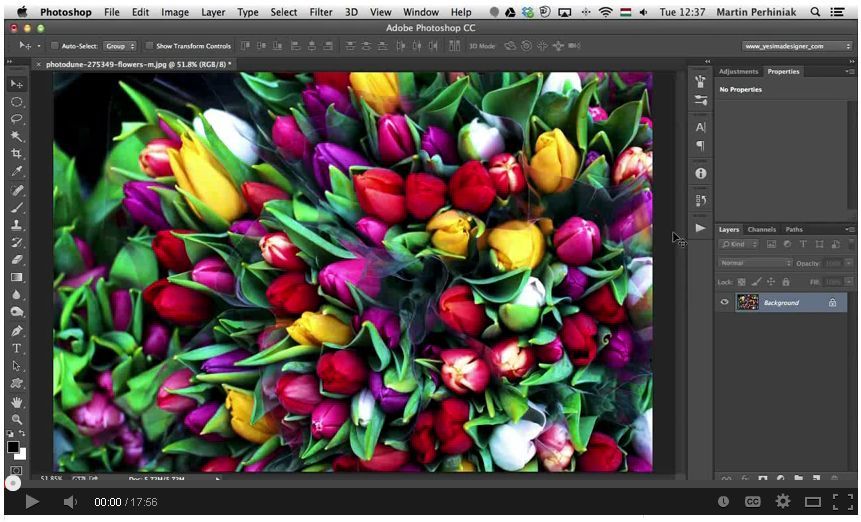This screenshot has width=861, height=522.
Task: Click the black foreground color swatch
Action: pos(13,446)
